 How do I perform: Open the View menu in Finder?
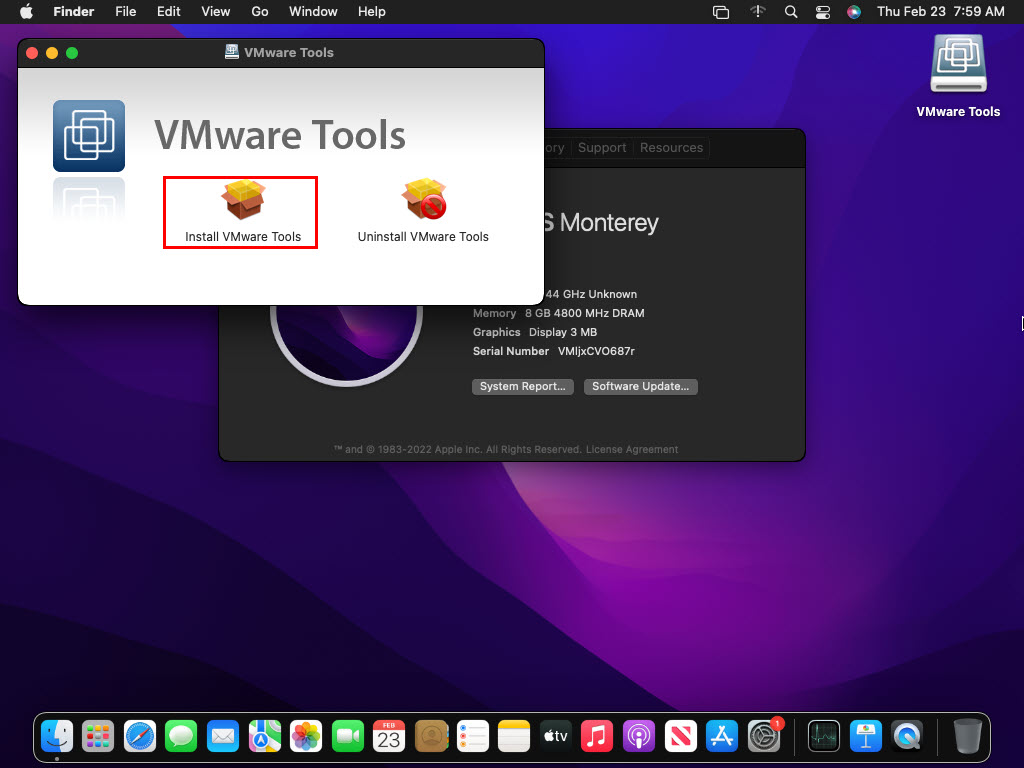click(x=215, y=12)
